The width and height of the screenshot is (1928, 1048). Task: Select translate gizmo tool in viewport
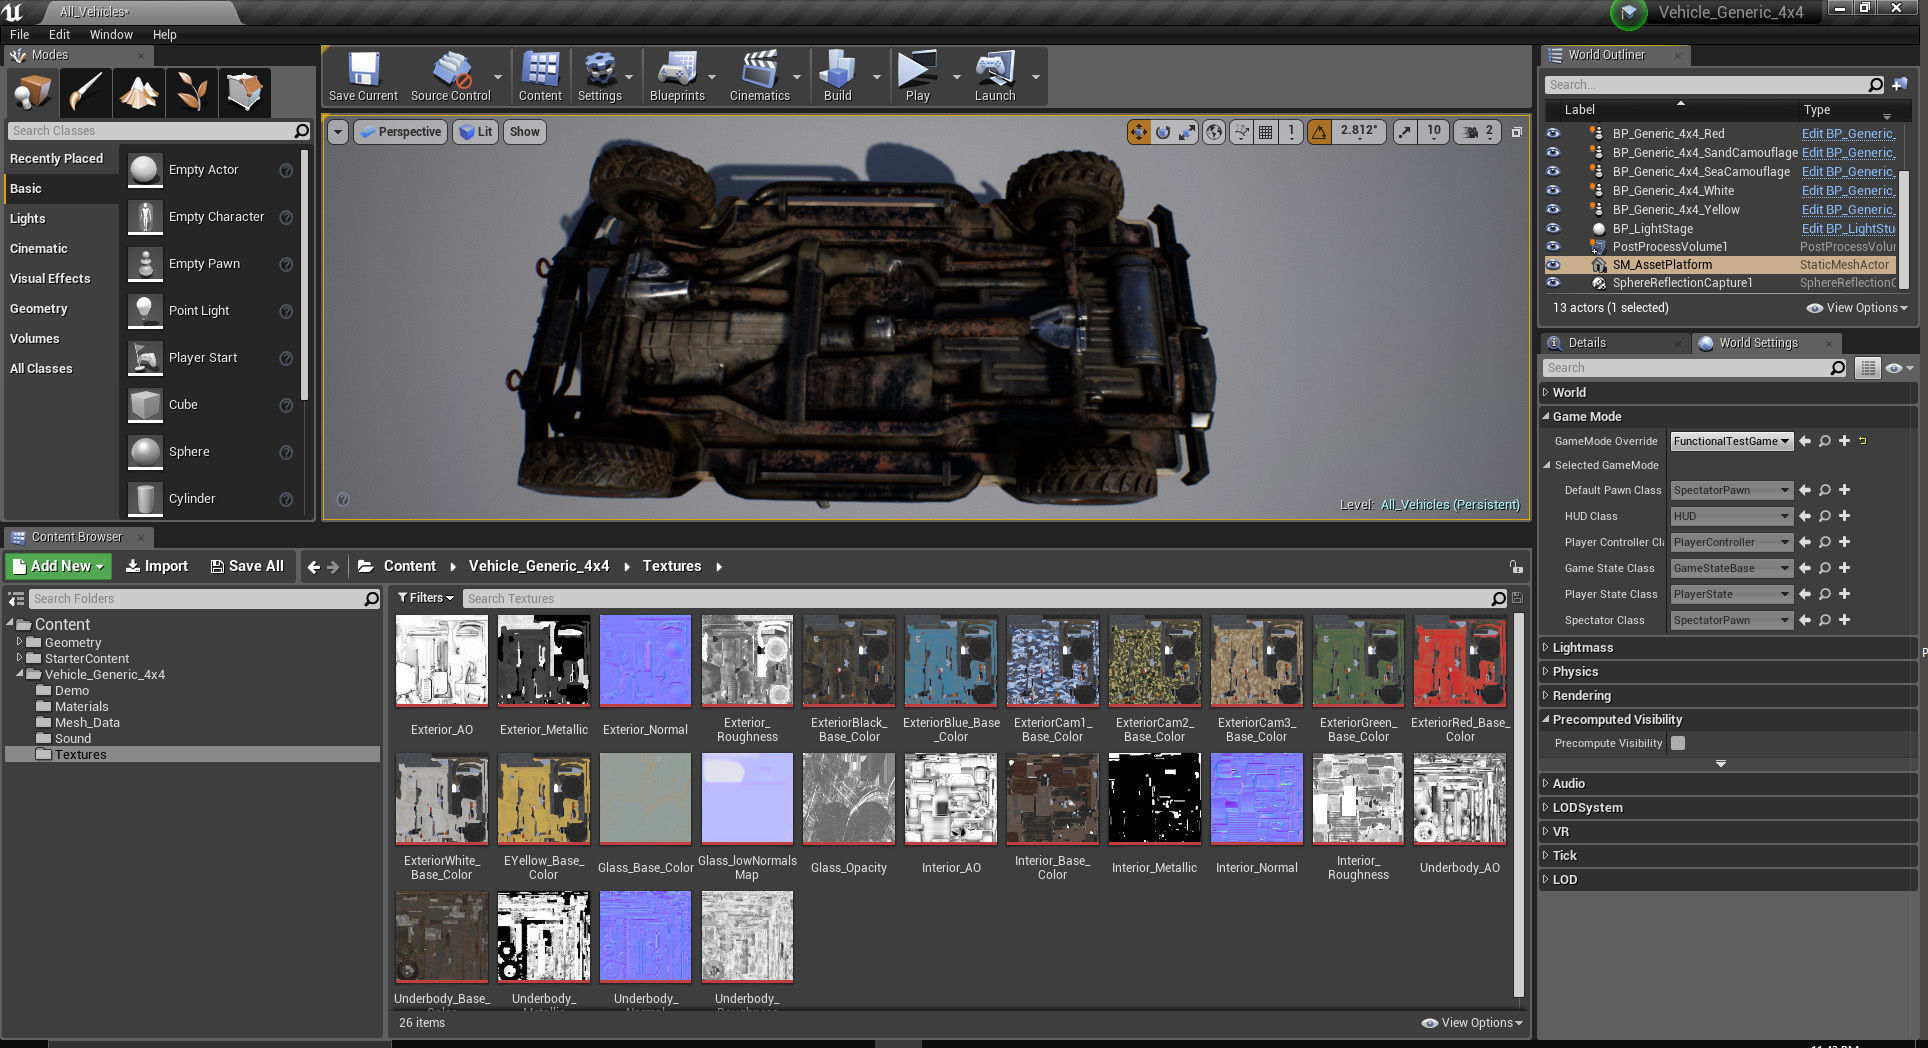1138,132
